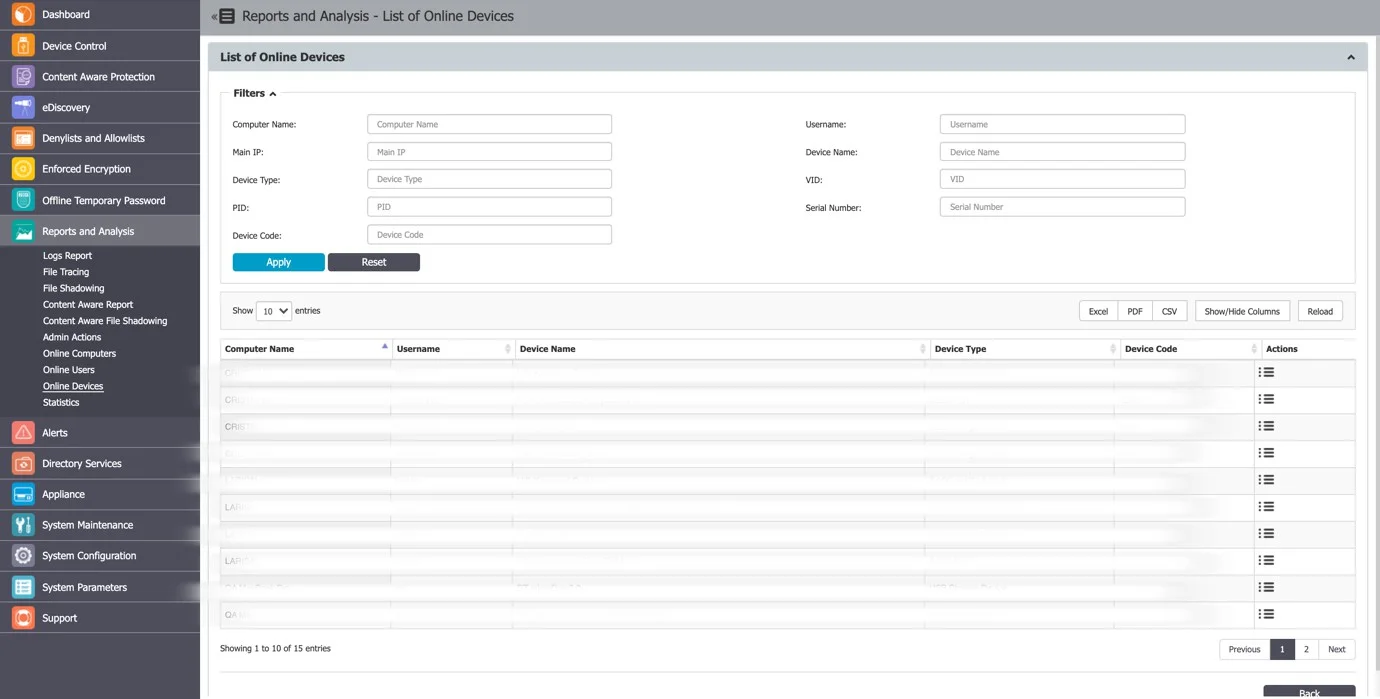This screenshot has height=699, width=1380.
Task: Open the System Maintenance tools icon
Action: click(x=23, y=525)
